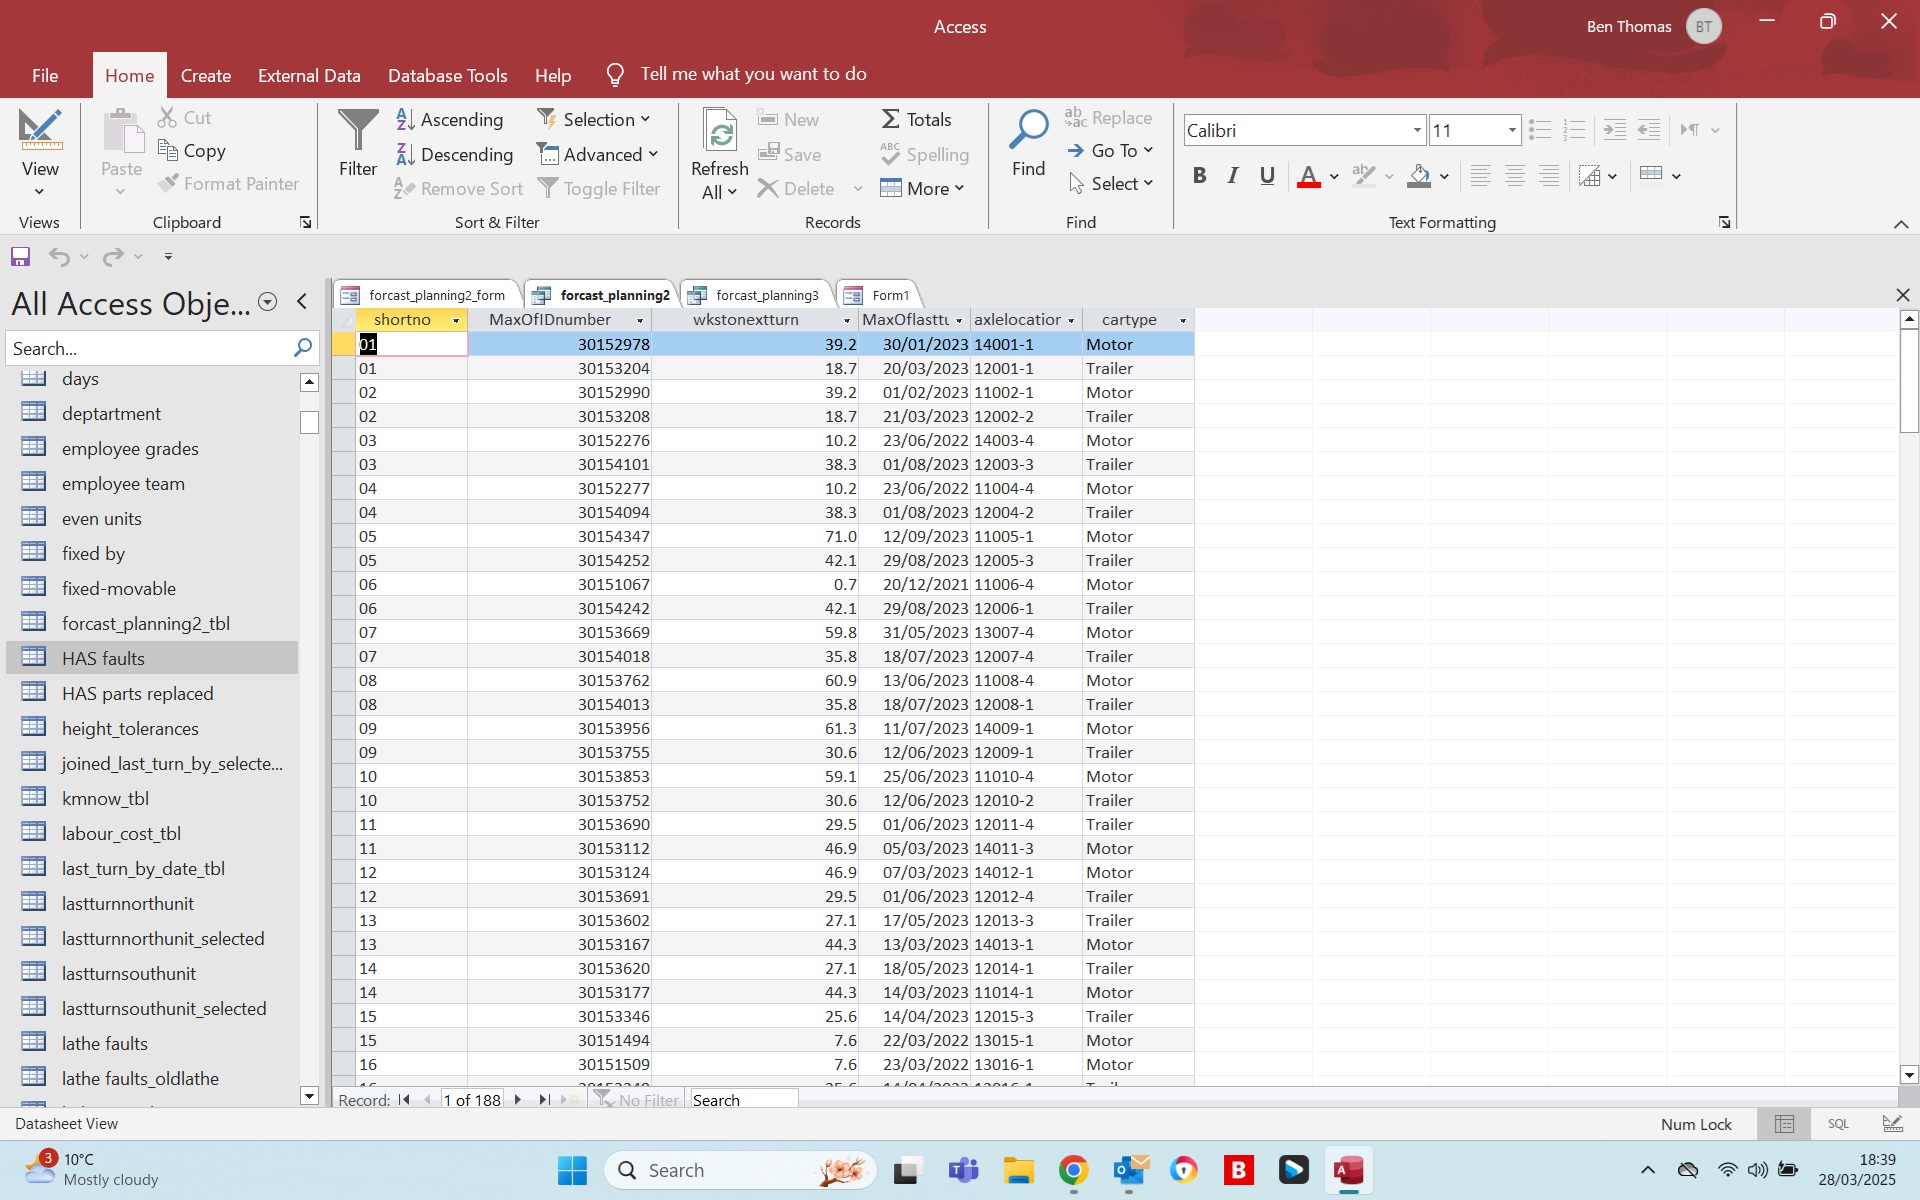Toggle Bold text formatting
Screen dimensions: 1920x1200
point(1199,176)
